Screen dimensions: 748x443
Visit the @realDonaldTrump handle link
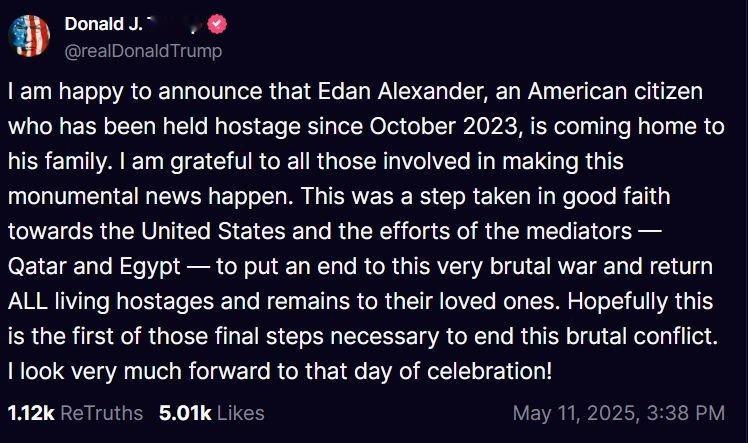click(x=143, y=51)
